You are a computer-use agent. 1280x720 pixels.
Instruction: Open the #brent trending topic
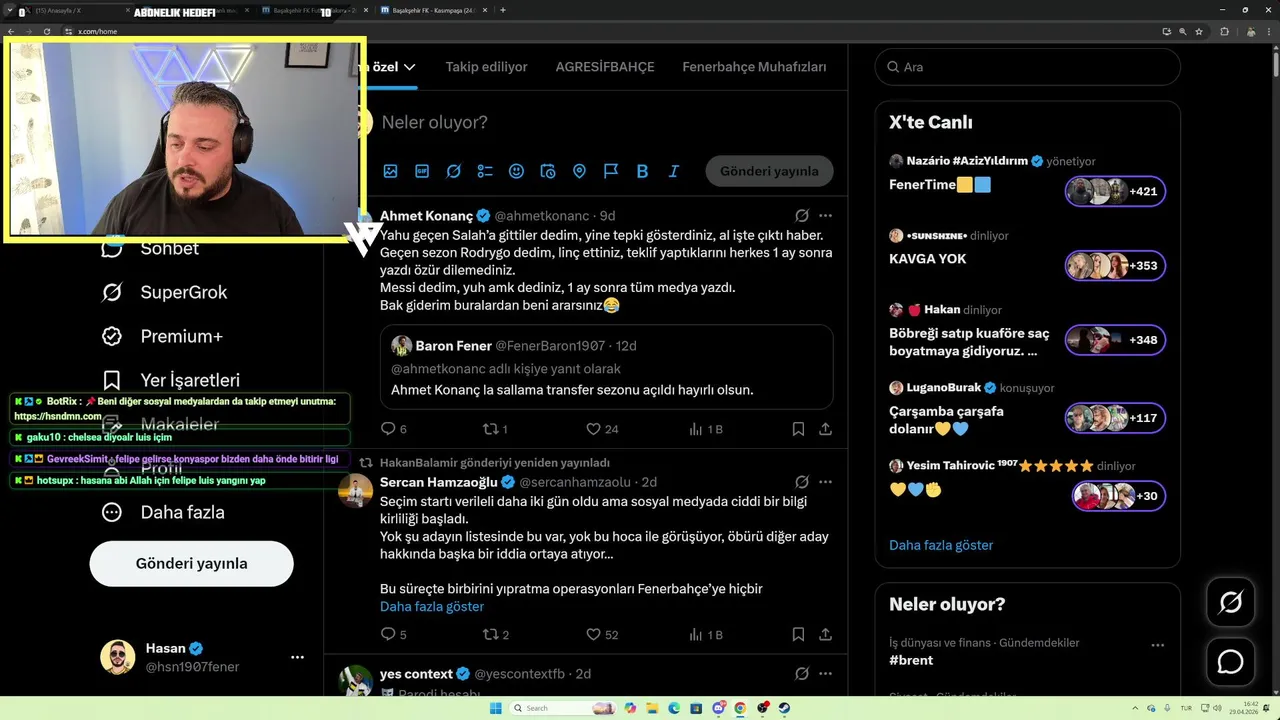911,660
